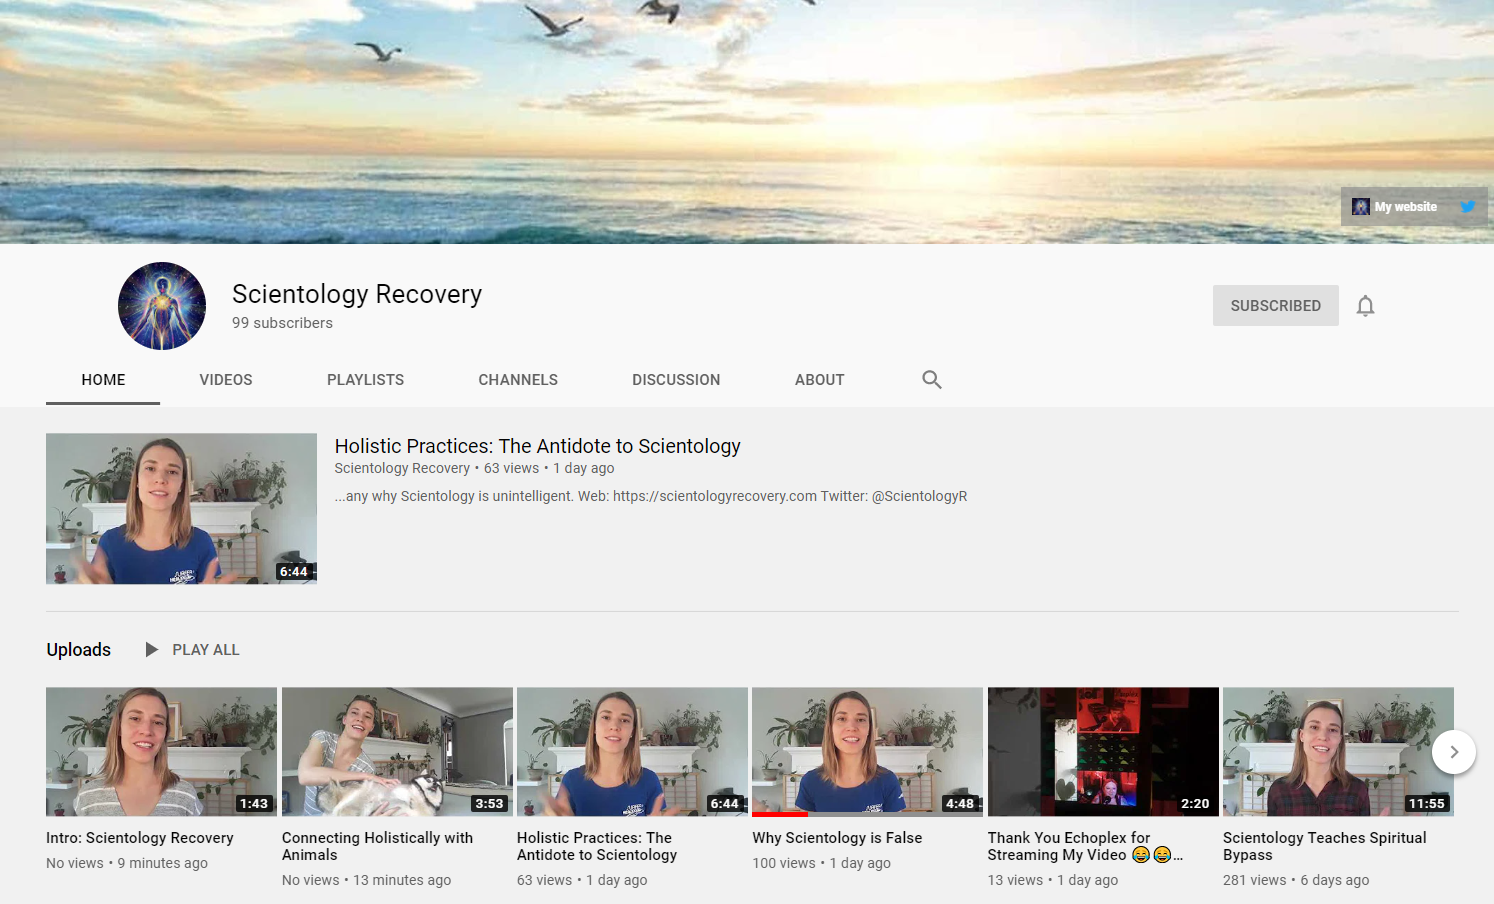Click the 99 subscribers text
This screenshot has height=904, width=1494.
(282, 323)
